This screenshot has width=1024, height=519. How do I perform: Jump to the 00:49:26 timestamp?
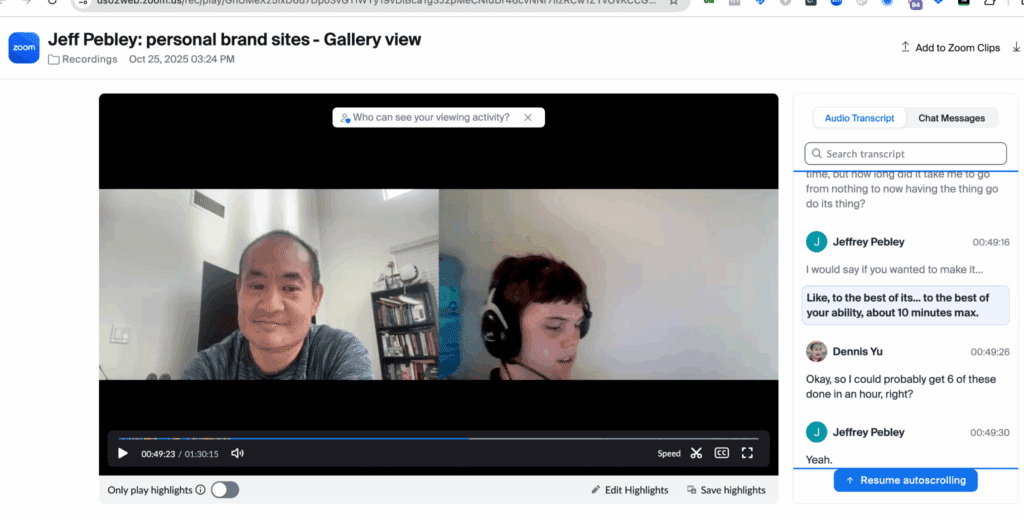(x=989, y=352)
